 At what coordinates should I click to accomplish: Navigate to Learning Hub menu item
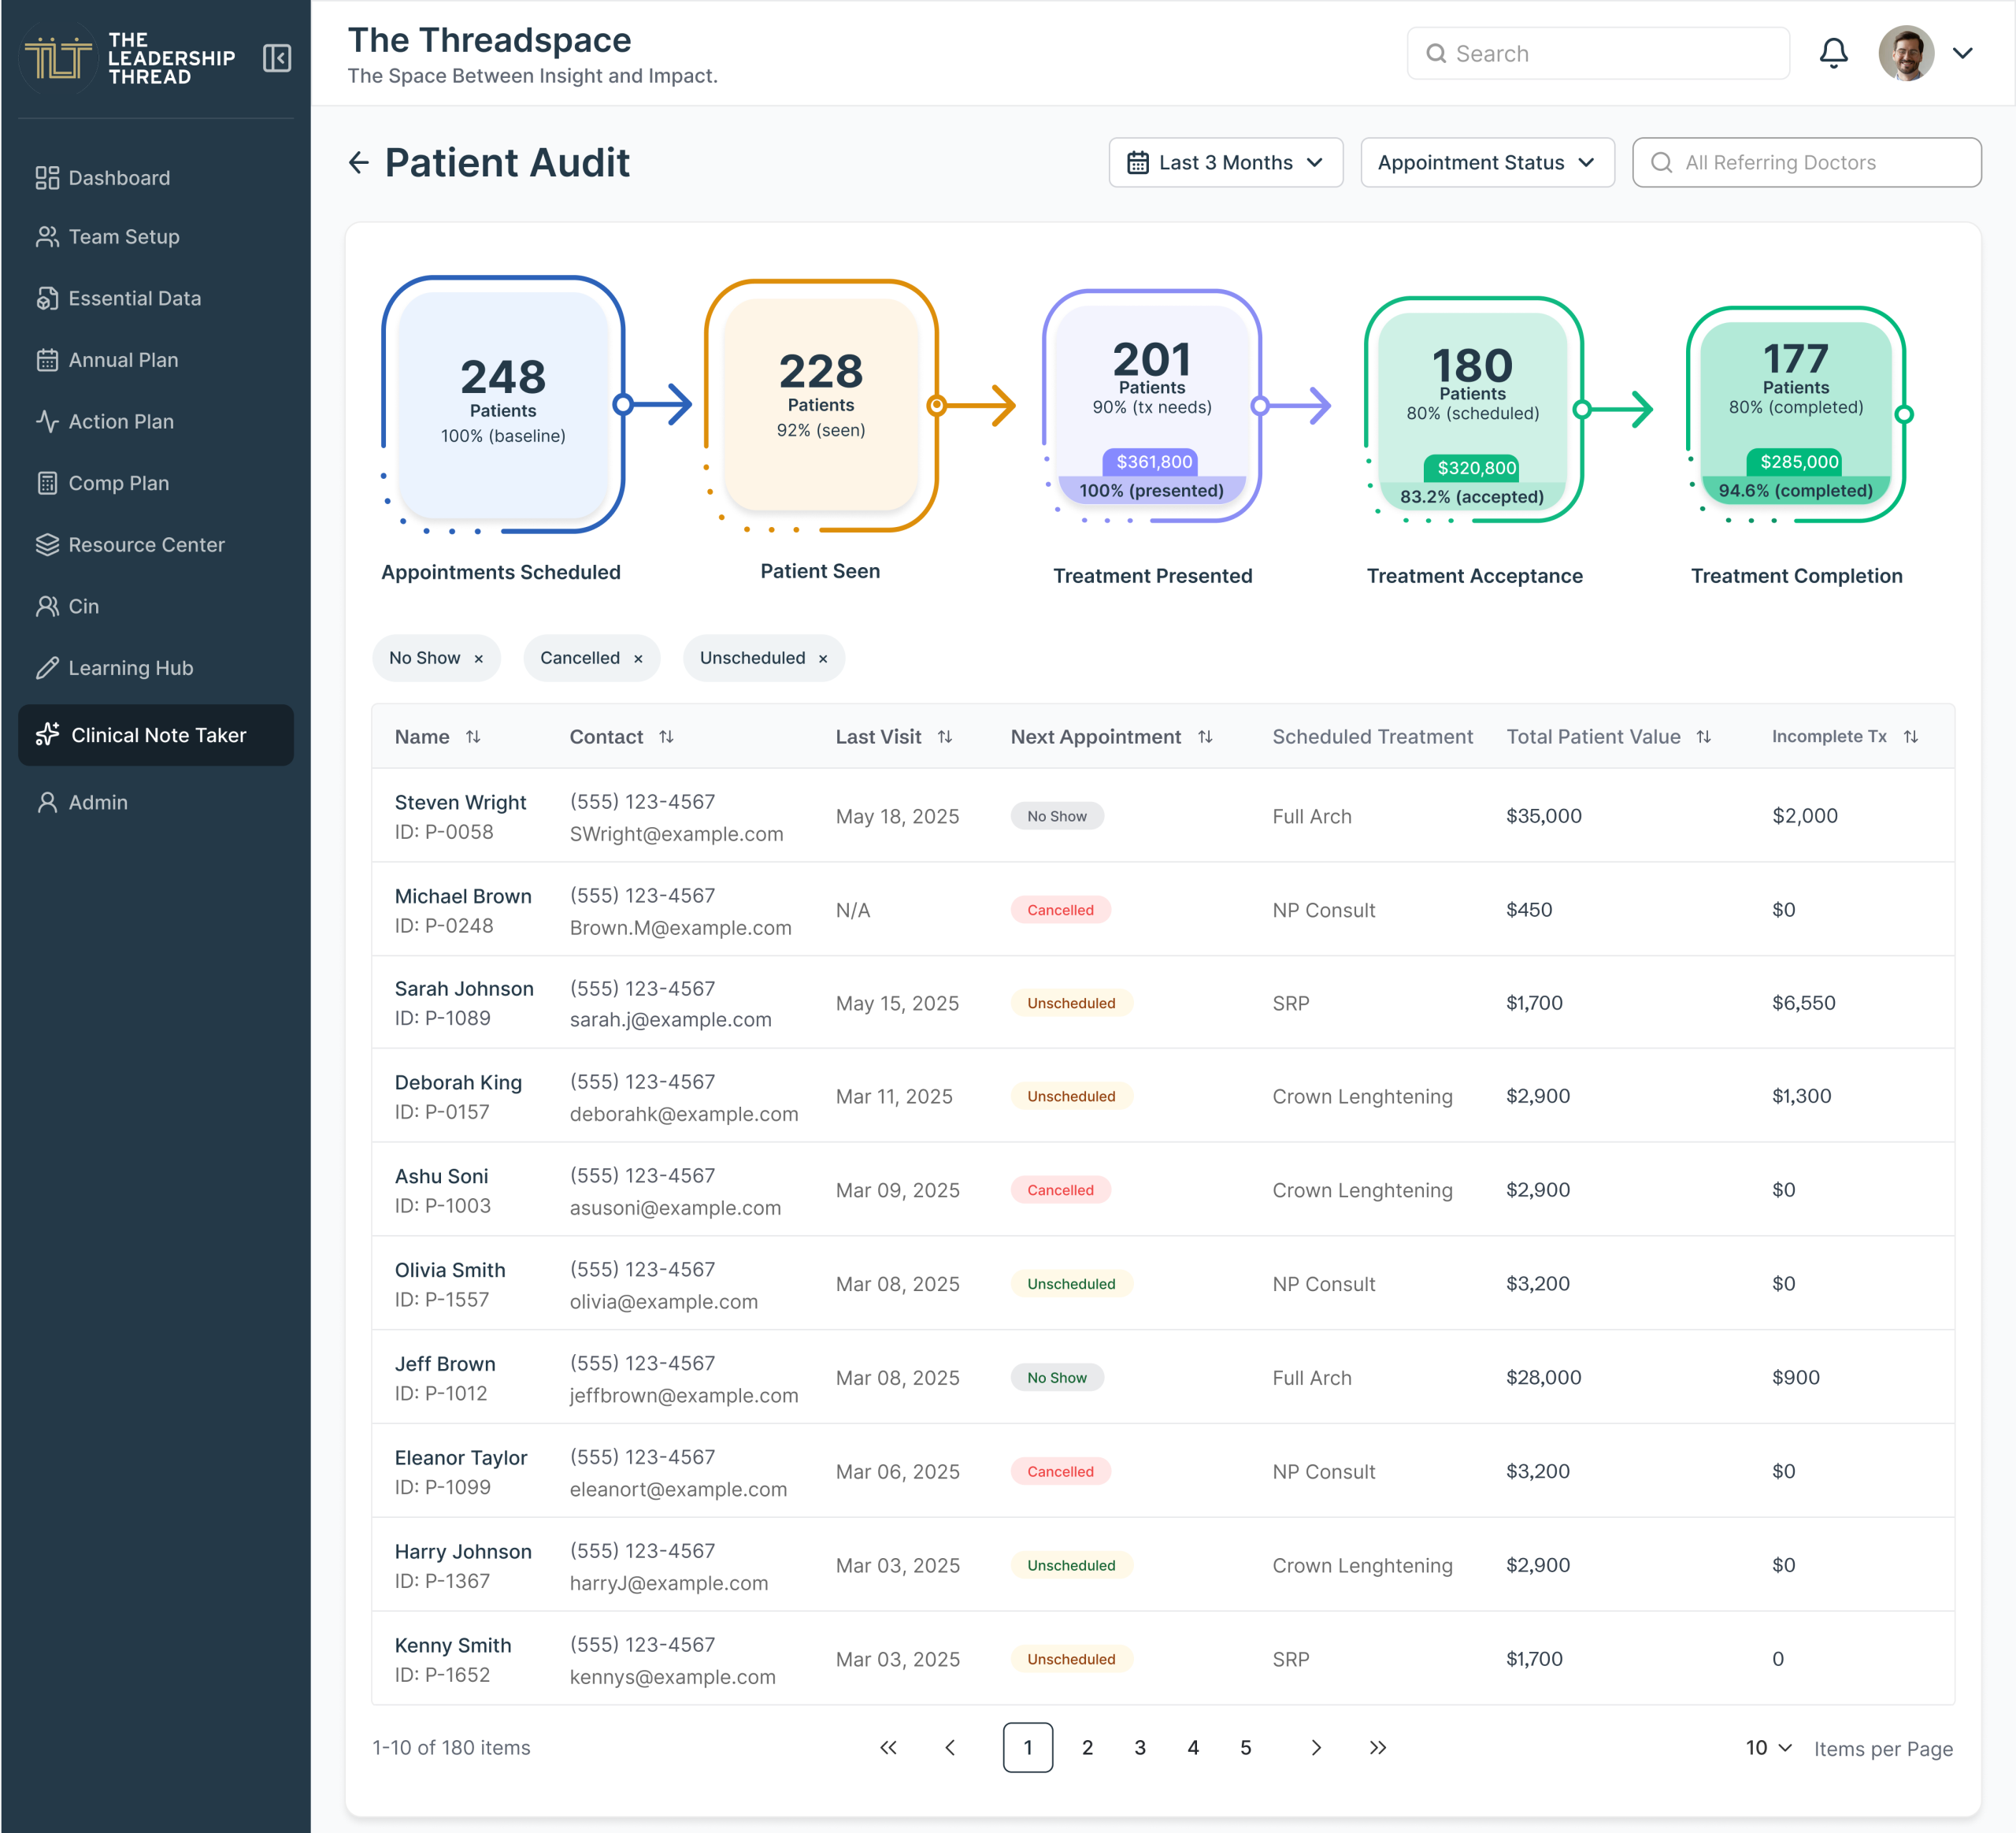[x=130, y=668]
